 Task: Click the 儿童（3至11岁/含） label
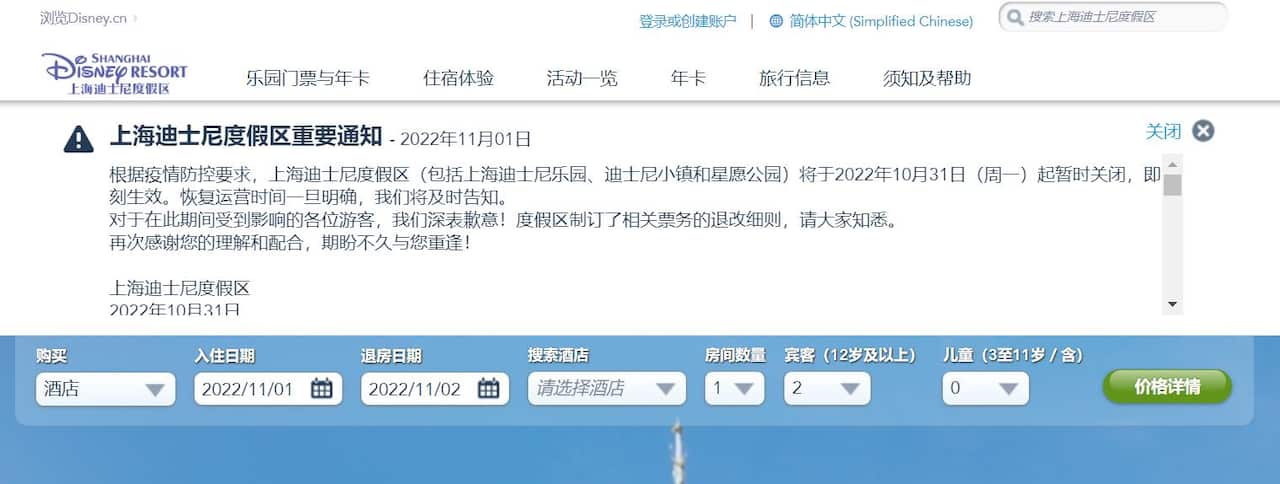click(1012, 355)
